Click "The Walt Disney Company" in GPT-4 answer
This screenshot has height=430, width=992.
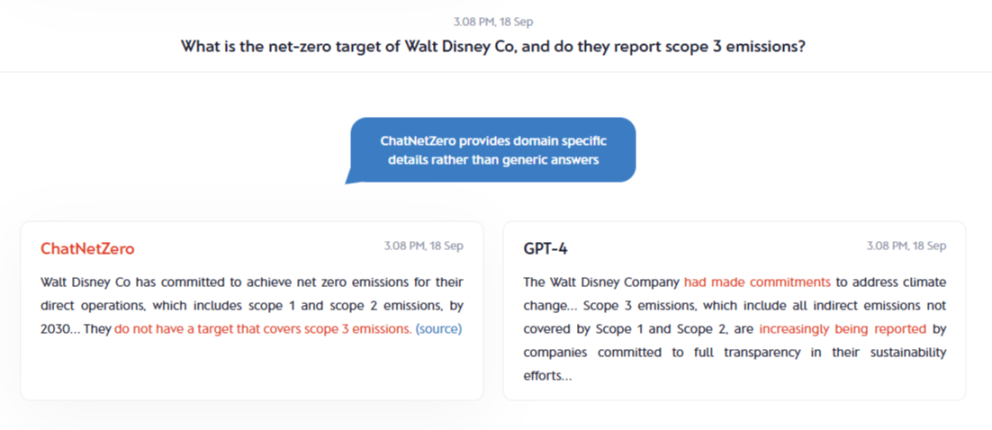tap(602, 282)
